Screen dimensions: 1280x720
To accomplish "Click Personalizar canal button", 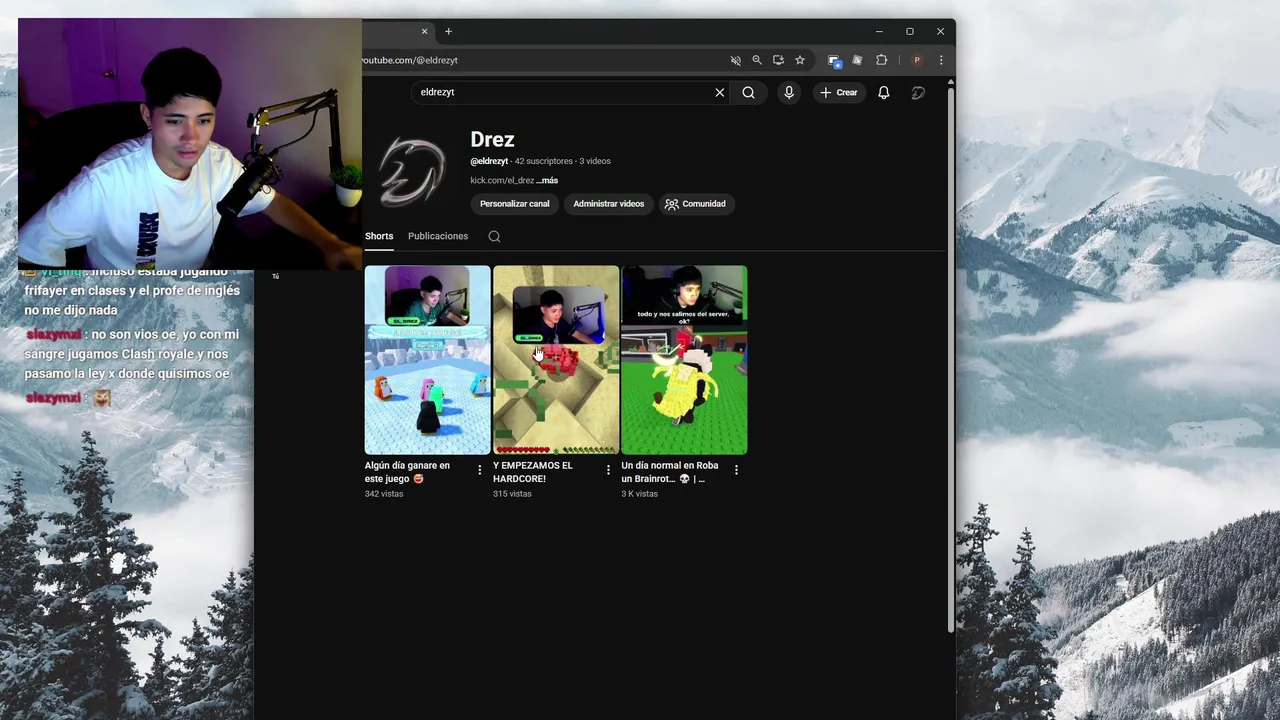I will (x=514, y=204).
